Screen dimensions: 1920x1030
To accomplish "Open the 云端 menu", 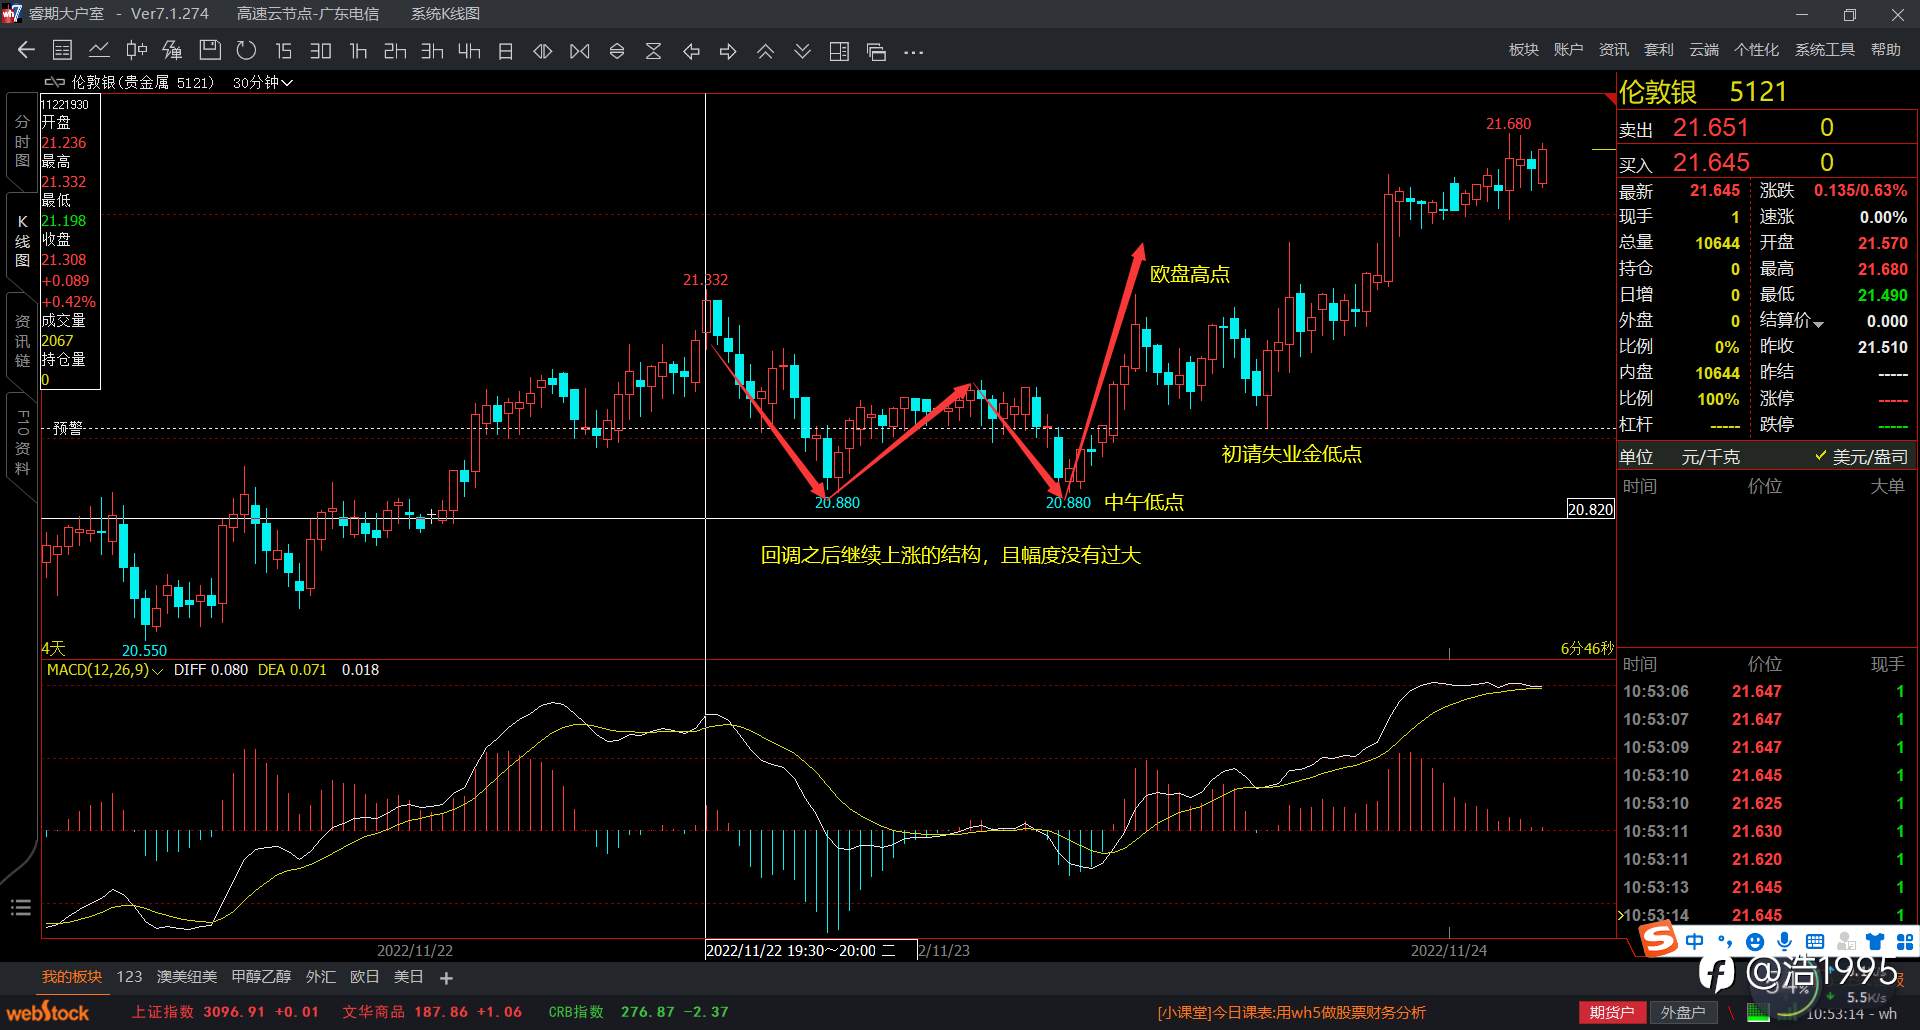I will 1704,50.
